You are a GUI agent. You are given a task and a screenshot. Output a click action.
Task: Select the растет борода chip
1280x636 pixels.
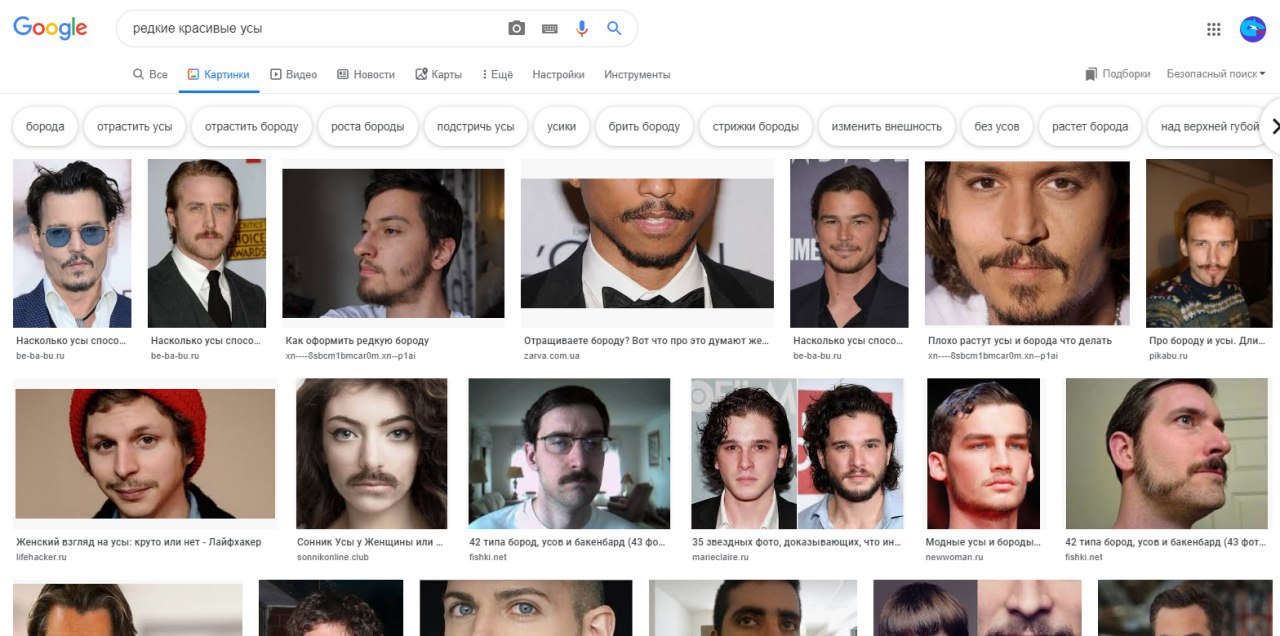1090,127
